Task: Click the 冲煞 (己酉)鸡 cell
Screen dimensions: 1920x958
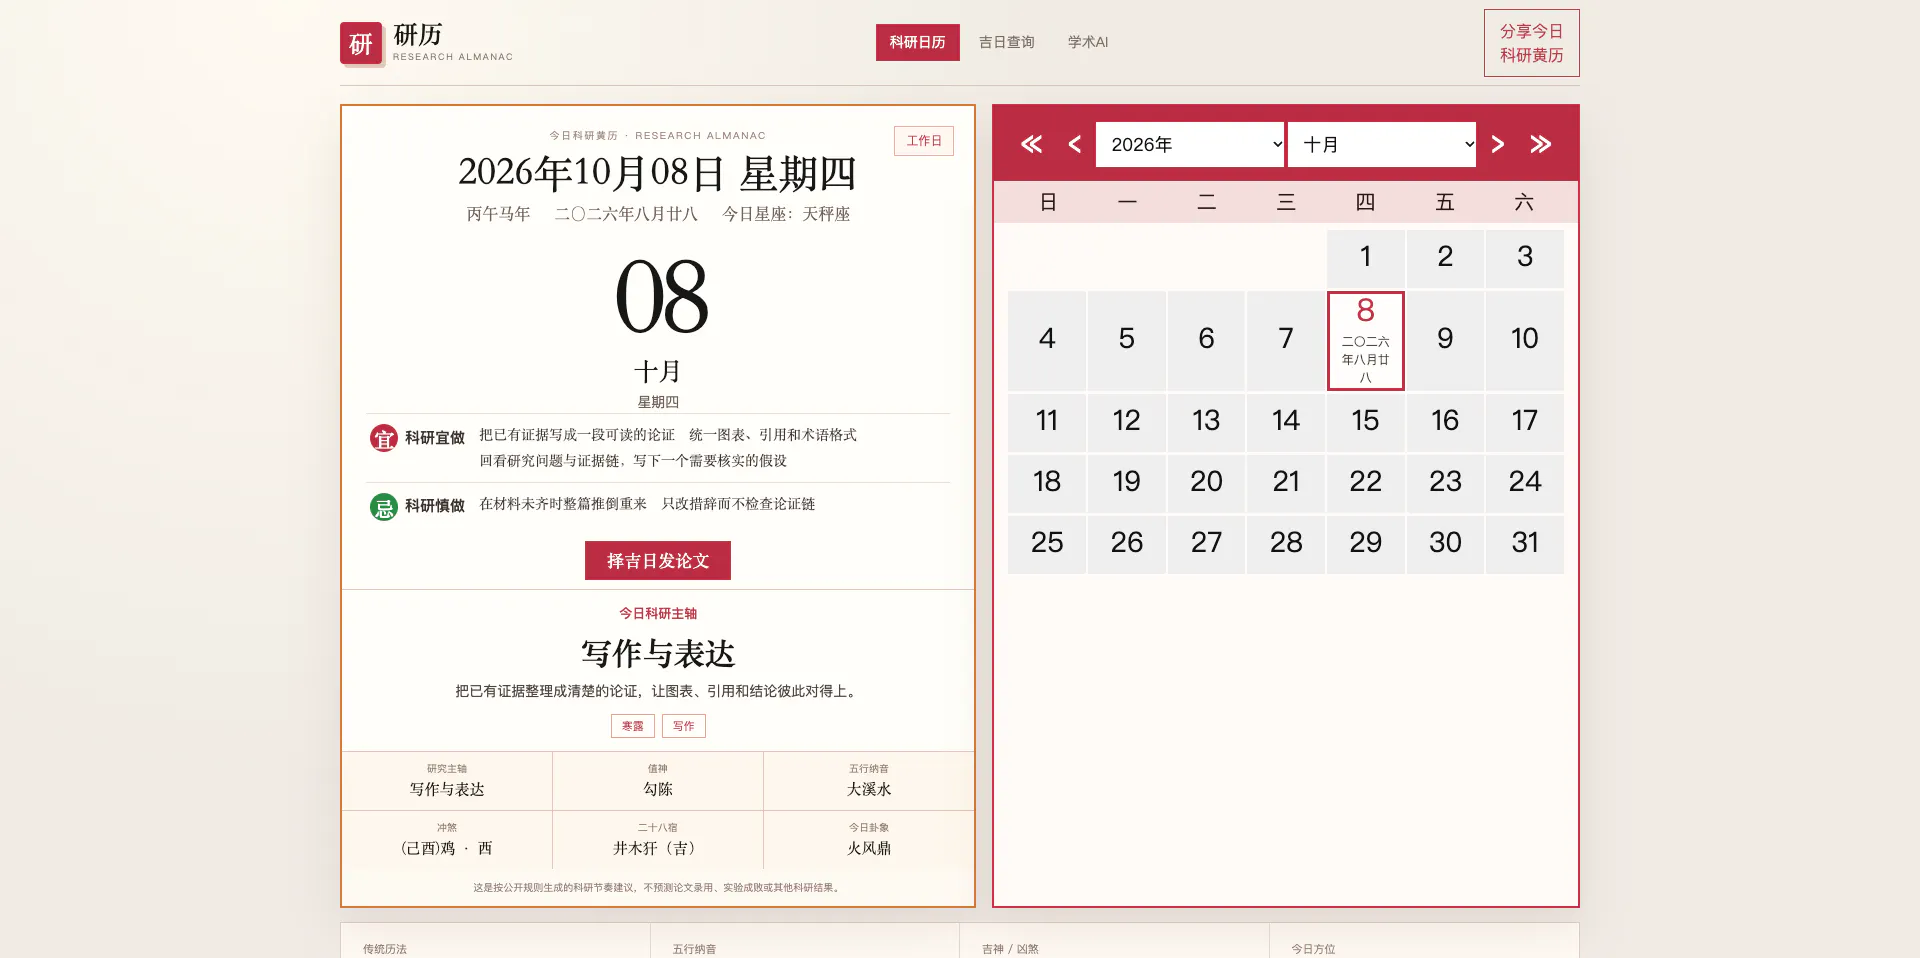Action: pyautogui.click(x=447, y=840)
